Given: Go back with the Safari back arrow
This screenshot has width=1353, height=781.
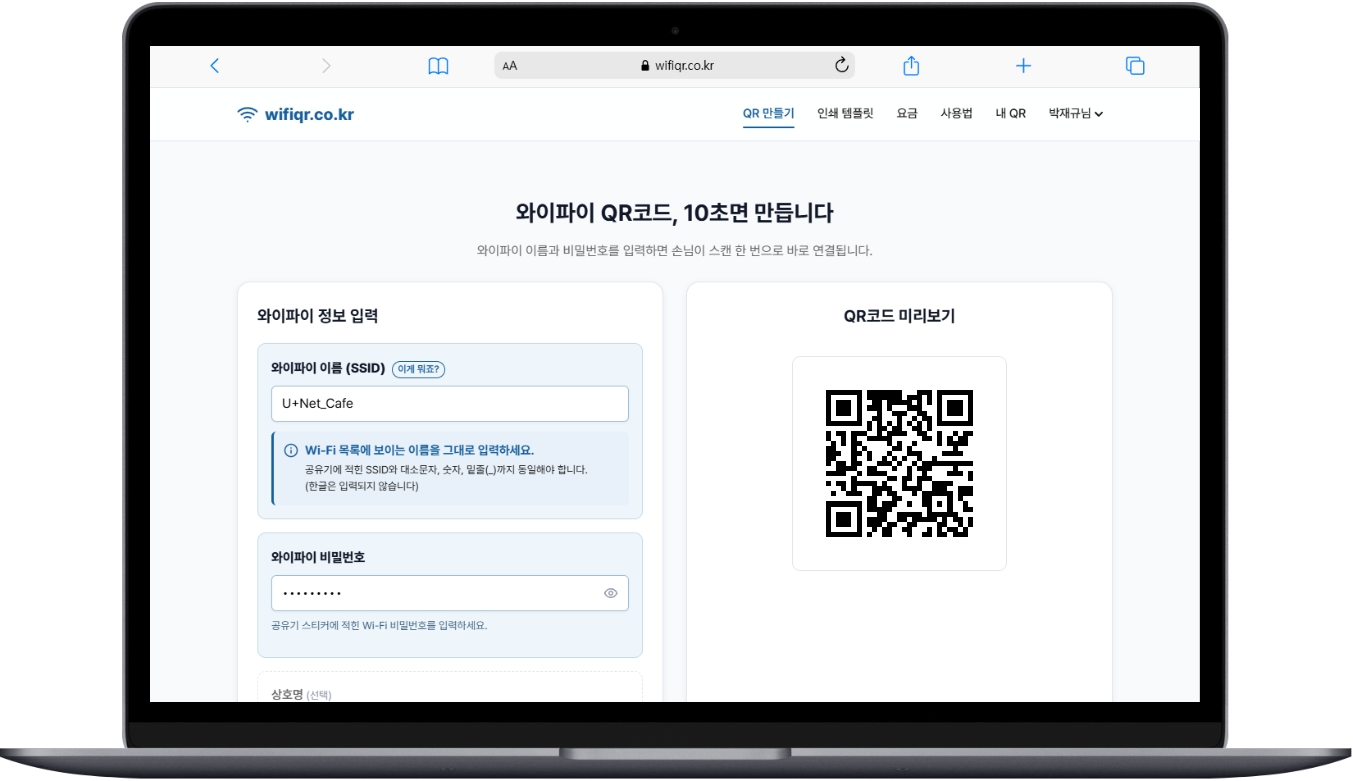Looking at the screenshot, I should [x=214, y=66].
